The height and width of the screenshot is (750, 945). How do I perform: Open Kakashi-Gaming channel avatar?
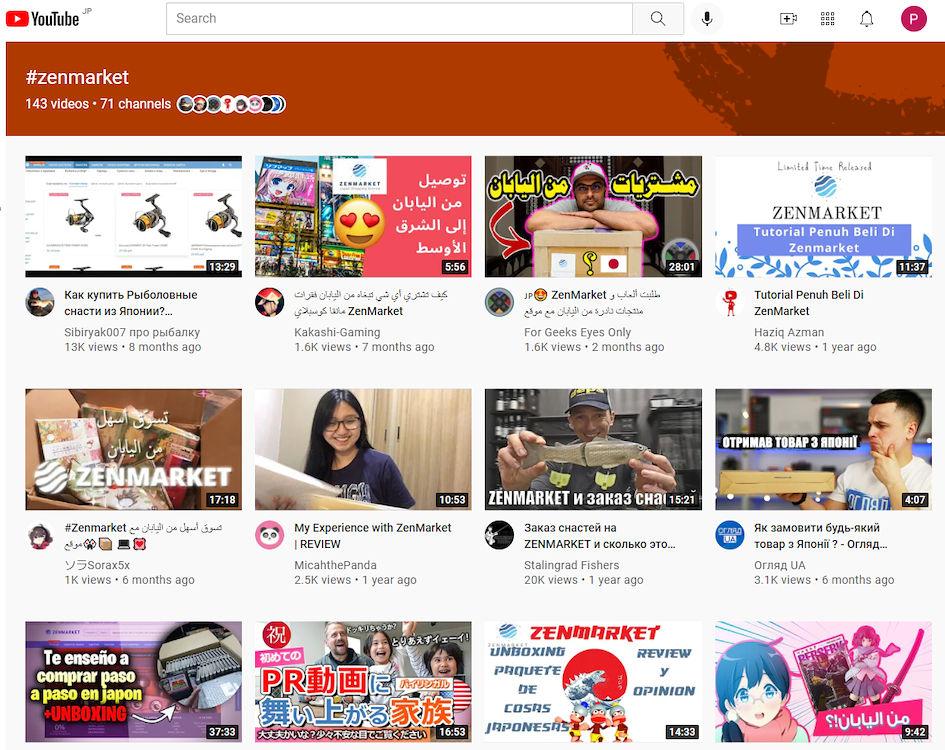[269, 302]
